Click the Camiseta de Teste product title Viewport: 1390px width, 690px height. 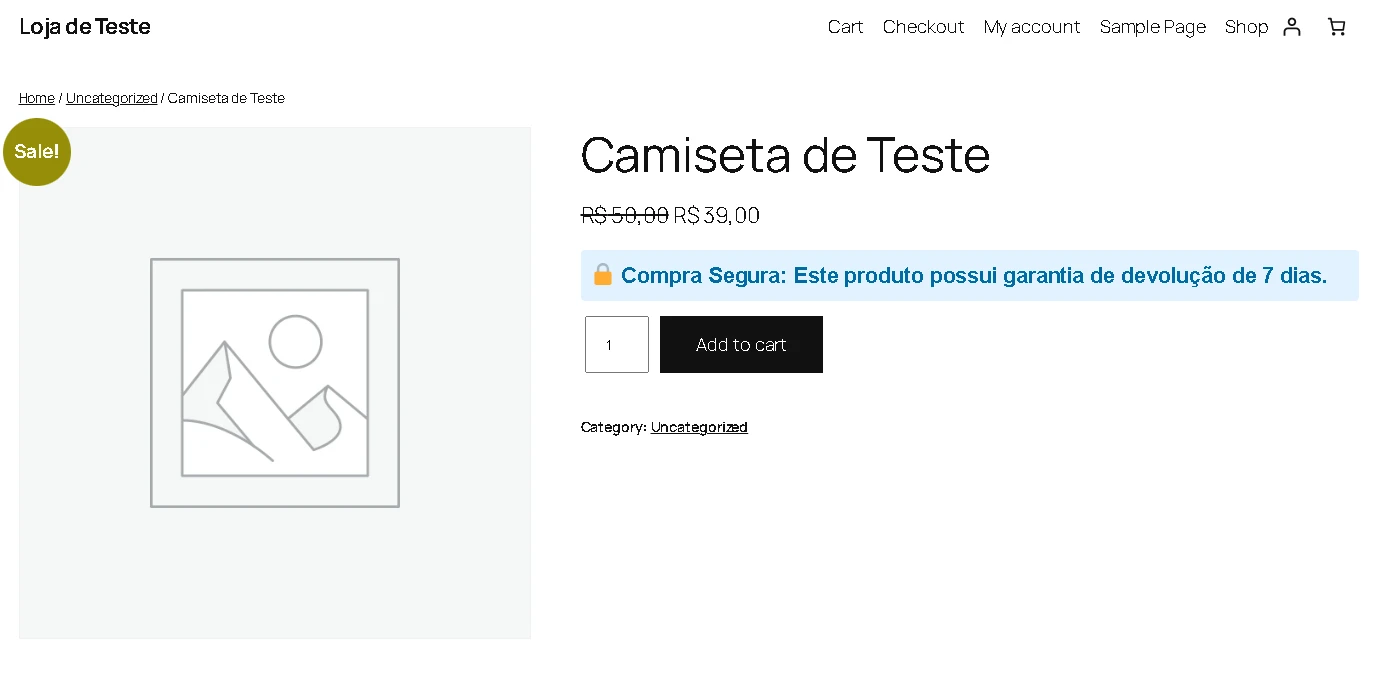[785, 155]
